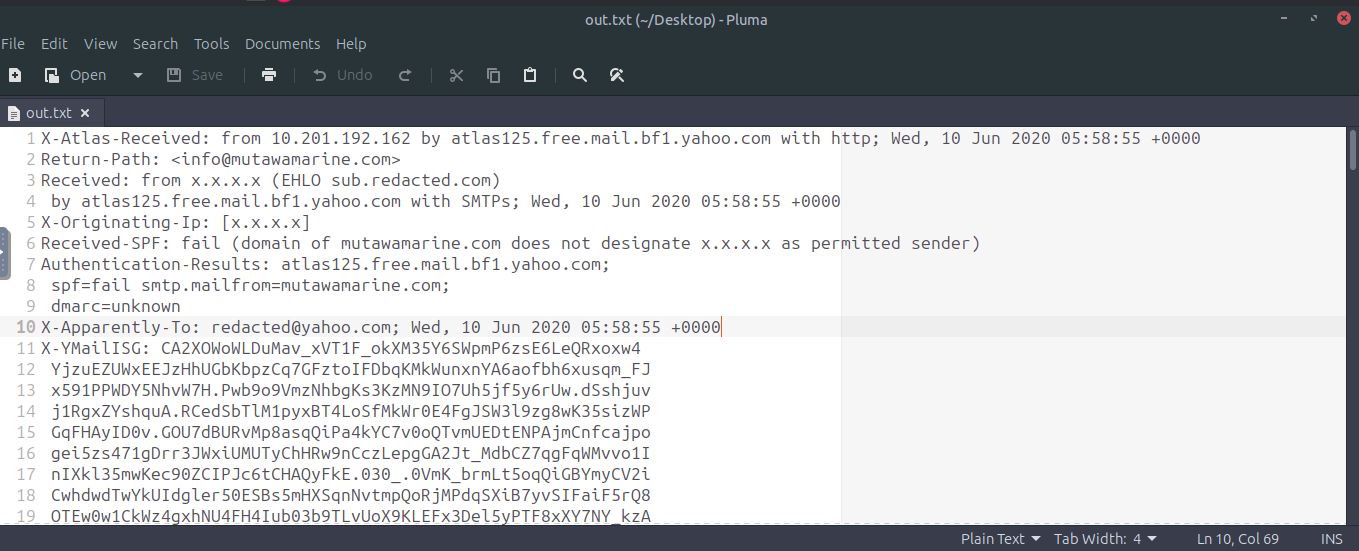Screen dimensions: 1359x551
Task: Create a new document with toolbar icon
Action: click(14, 75)
